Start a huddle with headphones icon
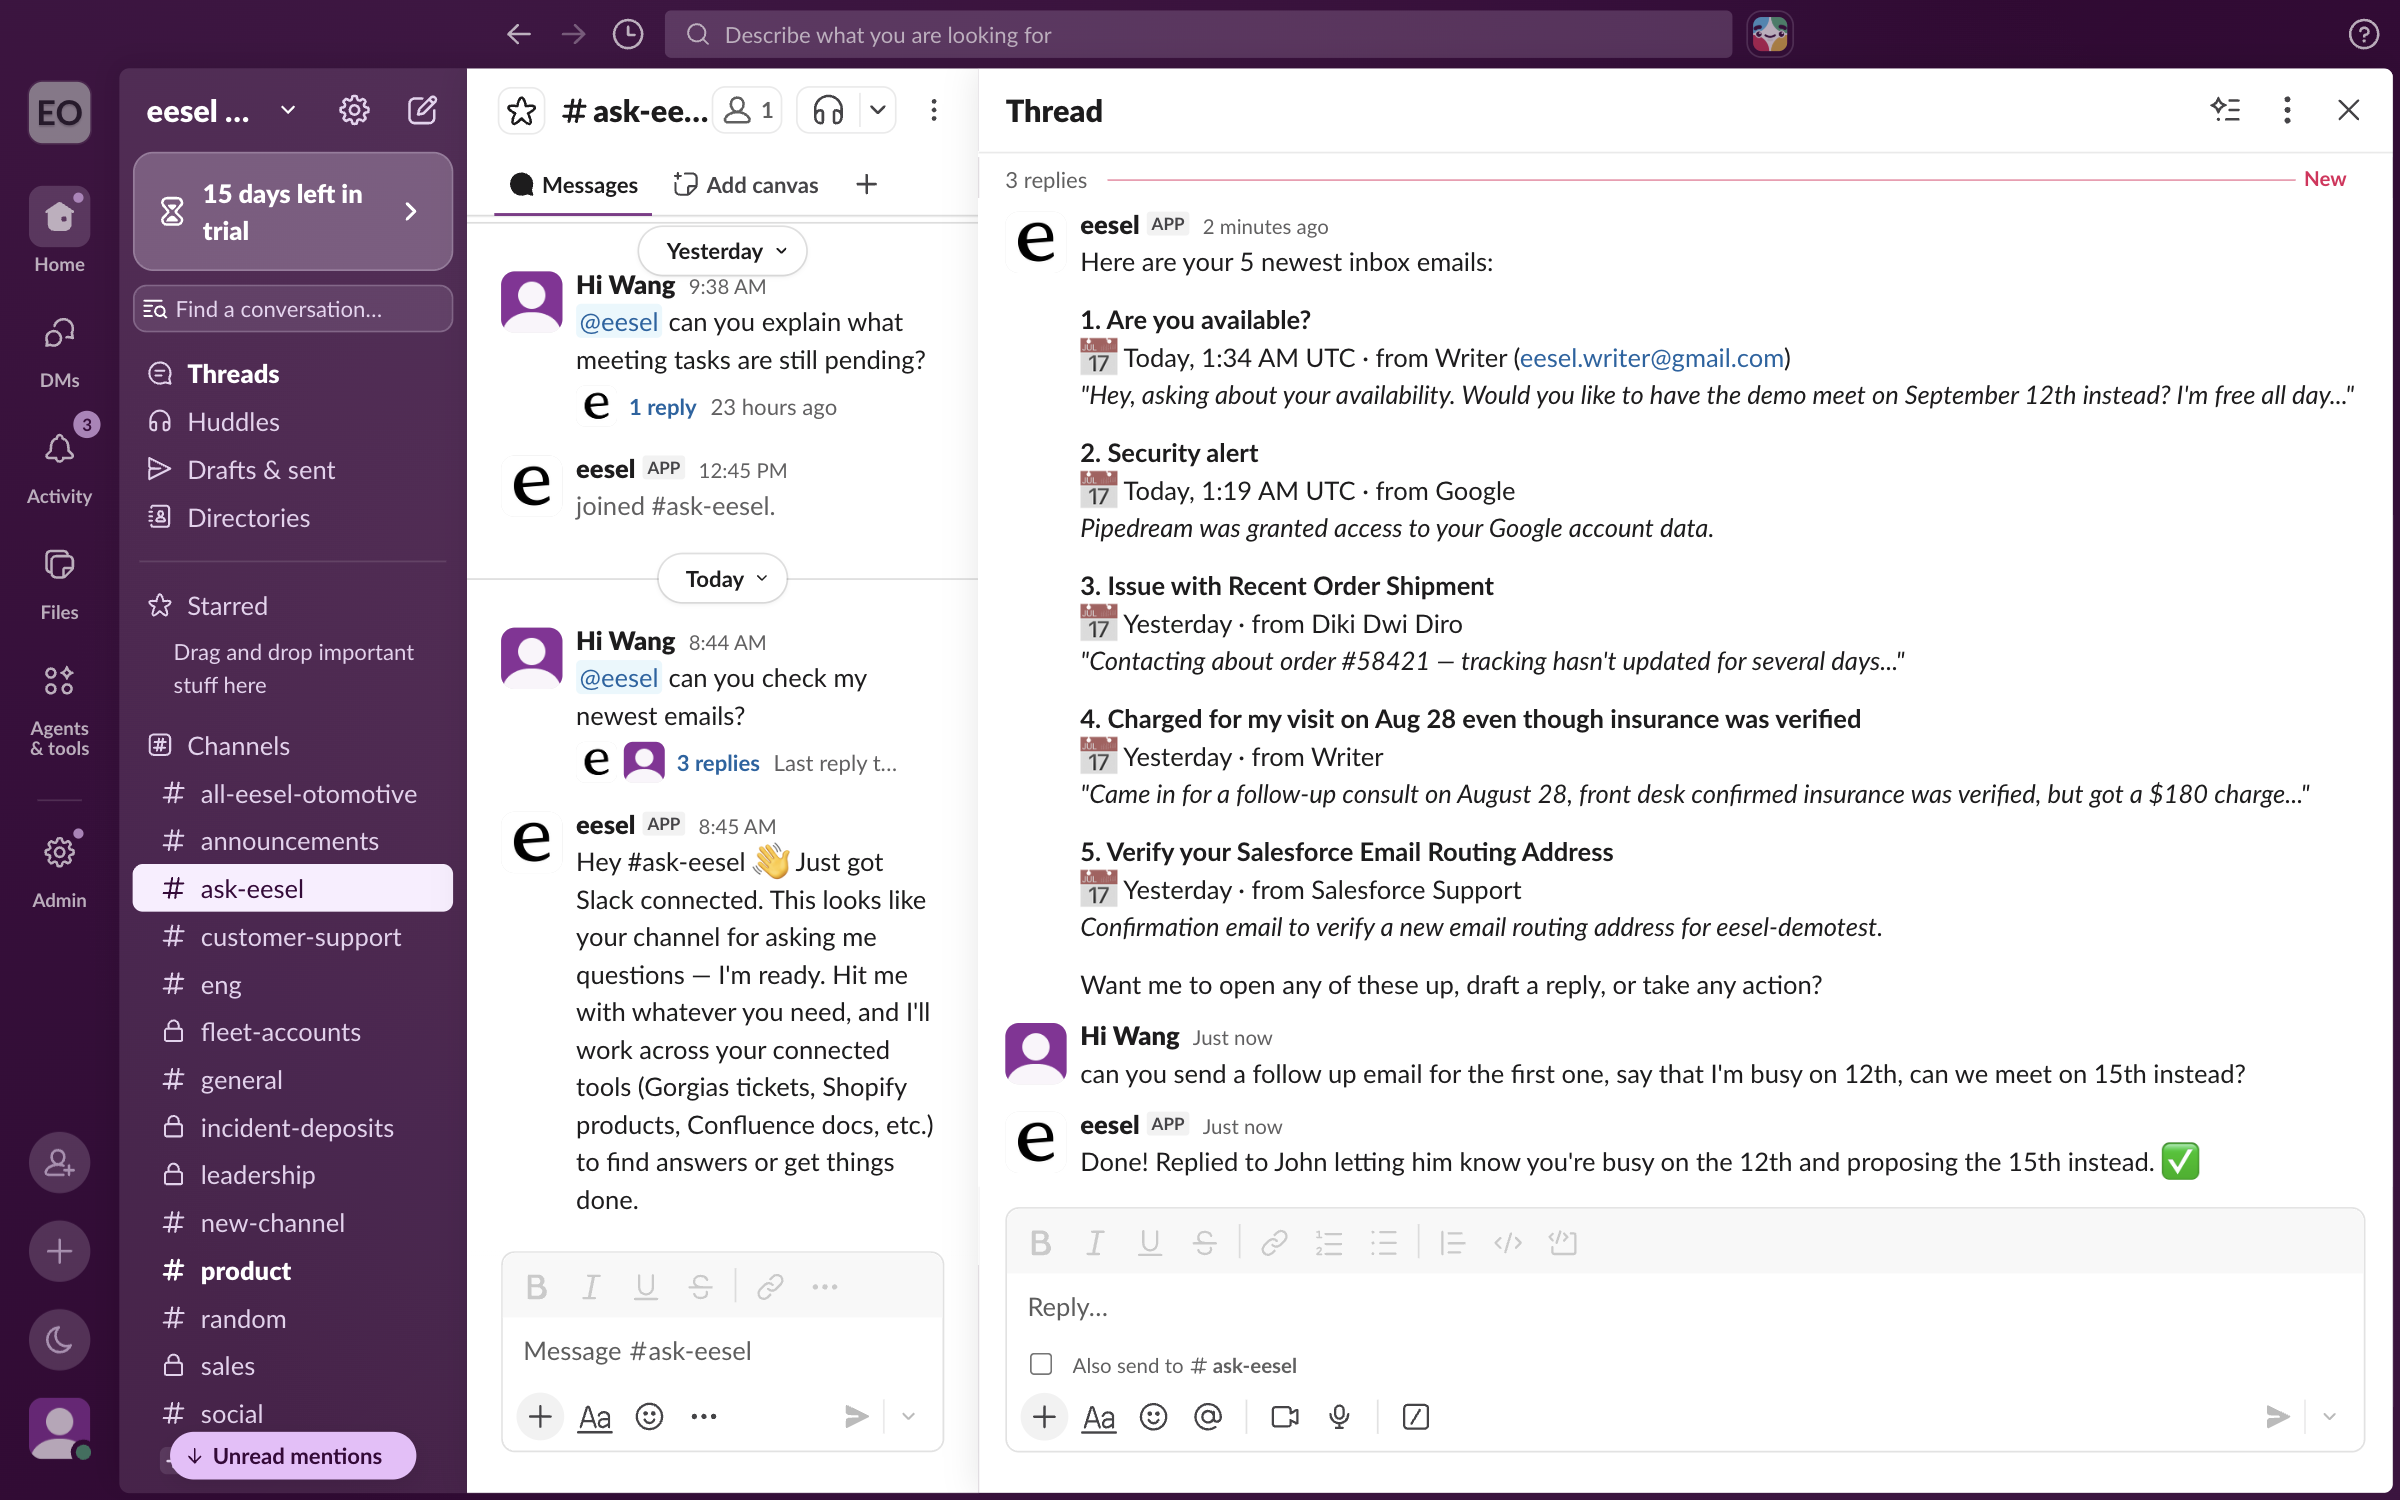 (828, 110)
